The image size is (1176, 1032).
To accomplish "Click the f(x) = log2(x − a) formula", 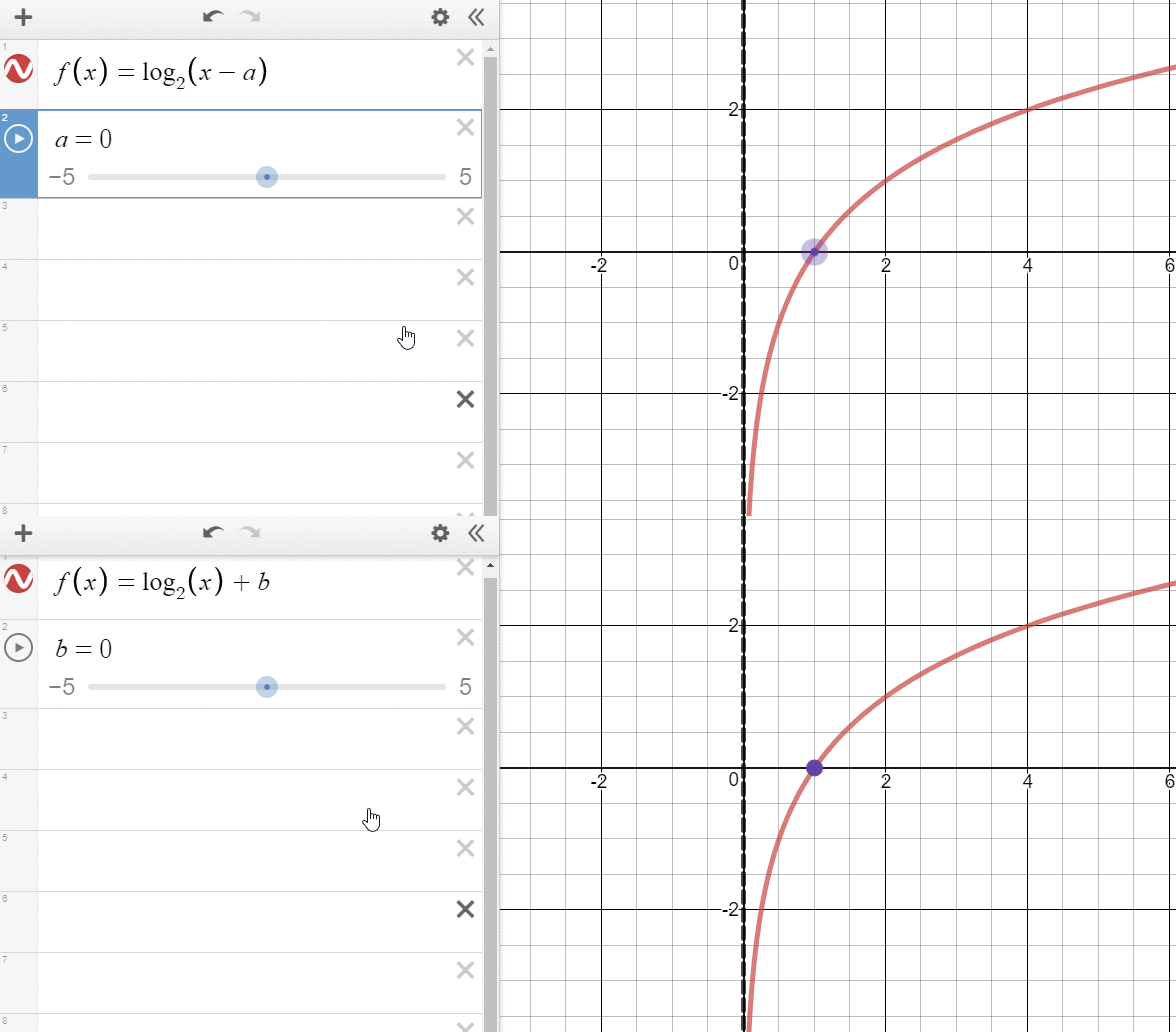I will tap(160, 73).
